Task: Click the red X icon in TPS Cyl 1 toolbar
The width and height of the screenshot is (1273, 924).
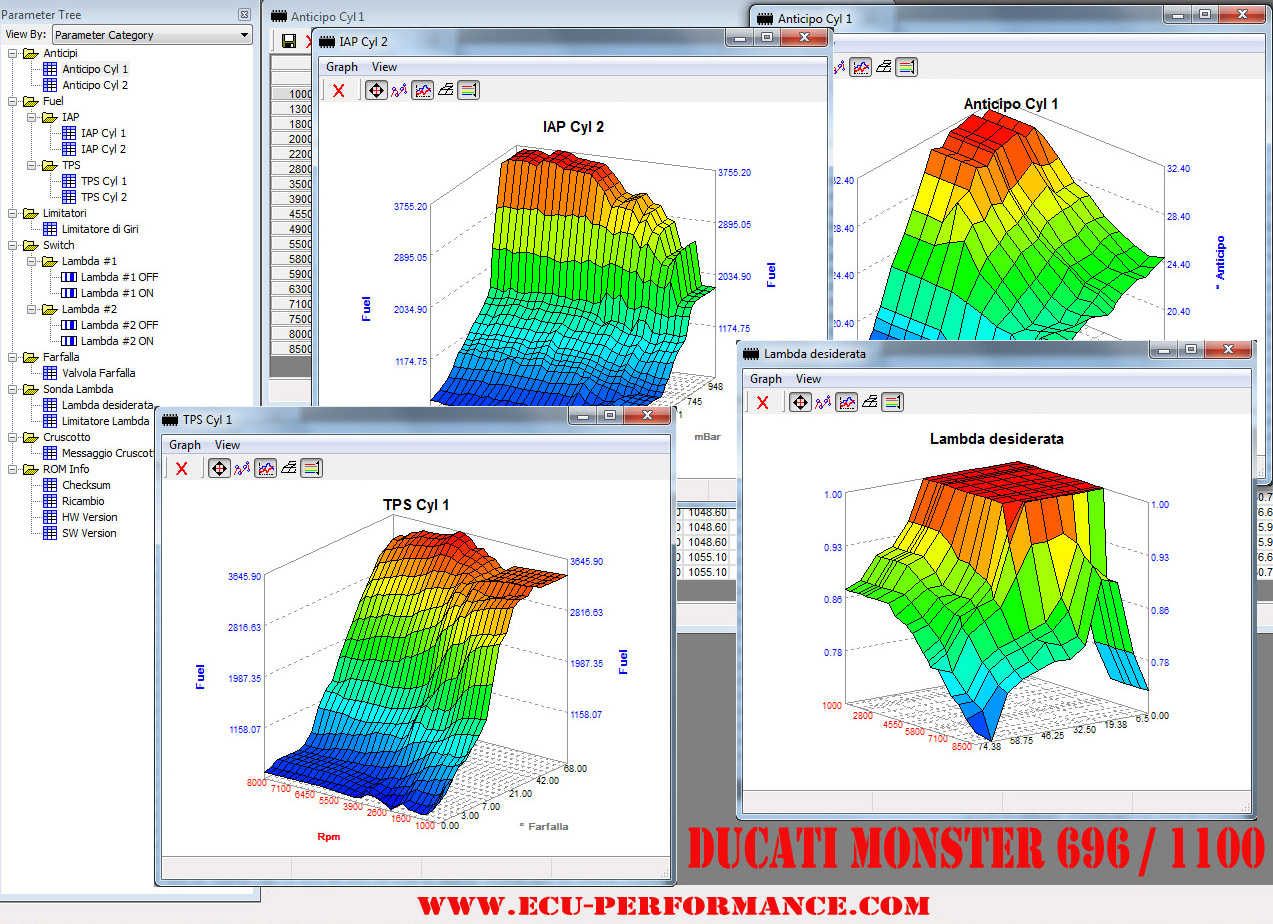Action: 182,468
